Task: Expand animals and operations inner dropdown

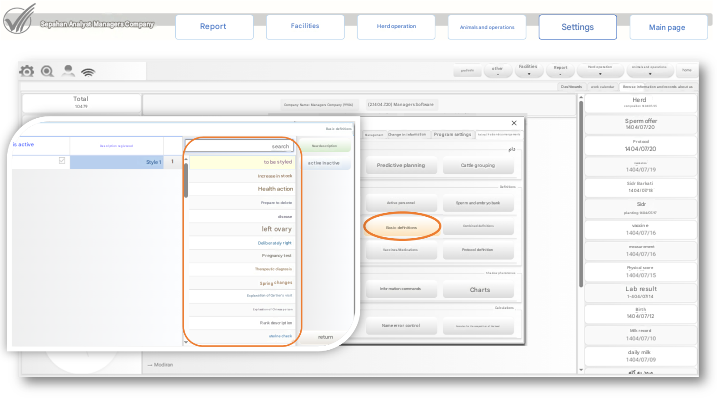Action: coord(649,70)
